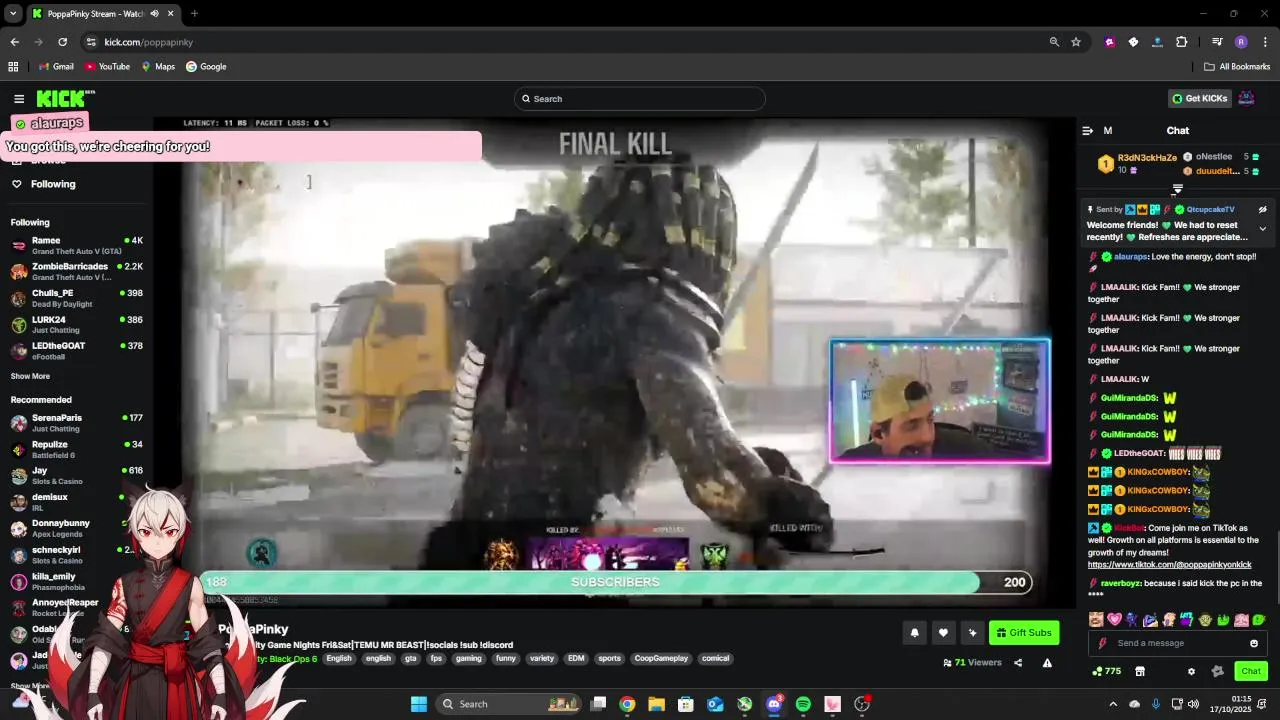Open the 775 channel points balance
The width and height of the screenshot is (1280, 720).
point(1106,671)
